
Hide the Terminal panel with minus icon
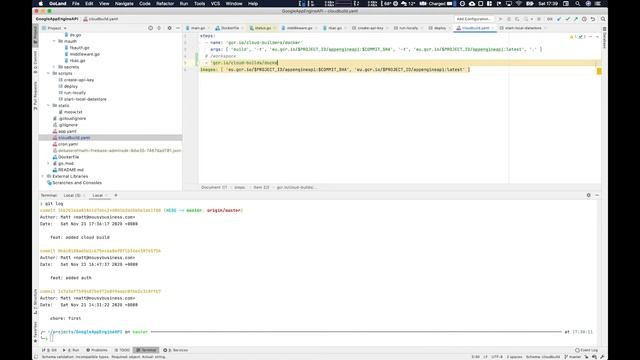point(597,195)
